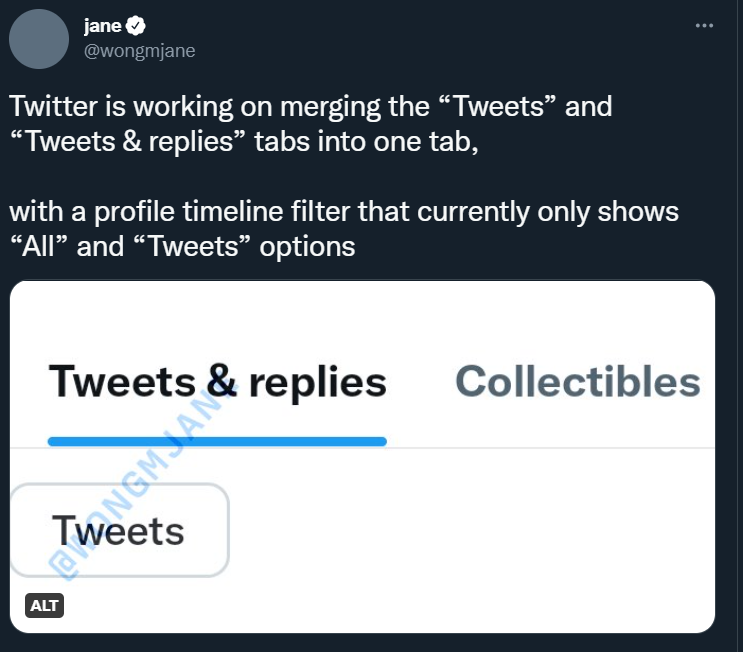Click the blue active tab underline indicator

[217, 441]
